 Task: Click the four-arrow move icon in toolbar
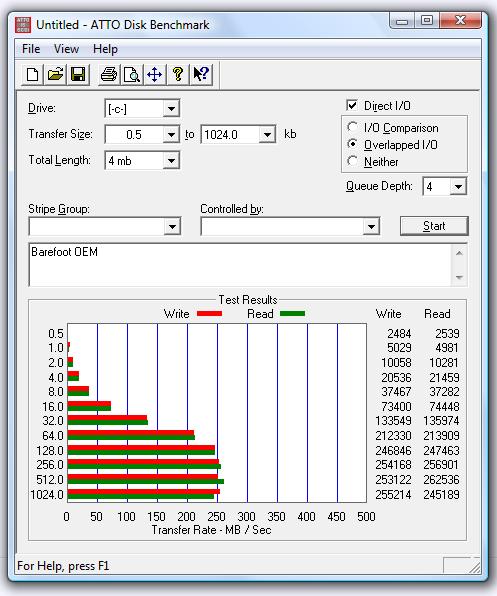click(155, 74)
